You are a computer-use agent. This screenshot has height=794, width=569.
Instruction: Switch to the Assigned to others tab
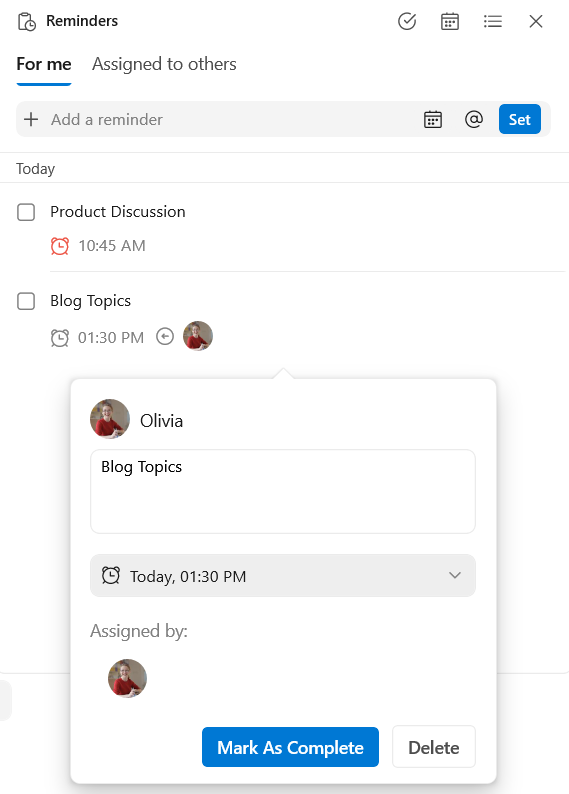tap(164, 64)
